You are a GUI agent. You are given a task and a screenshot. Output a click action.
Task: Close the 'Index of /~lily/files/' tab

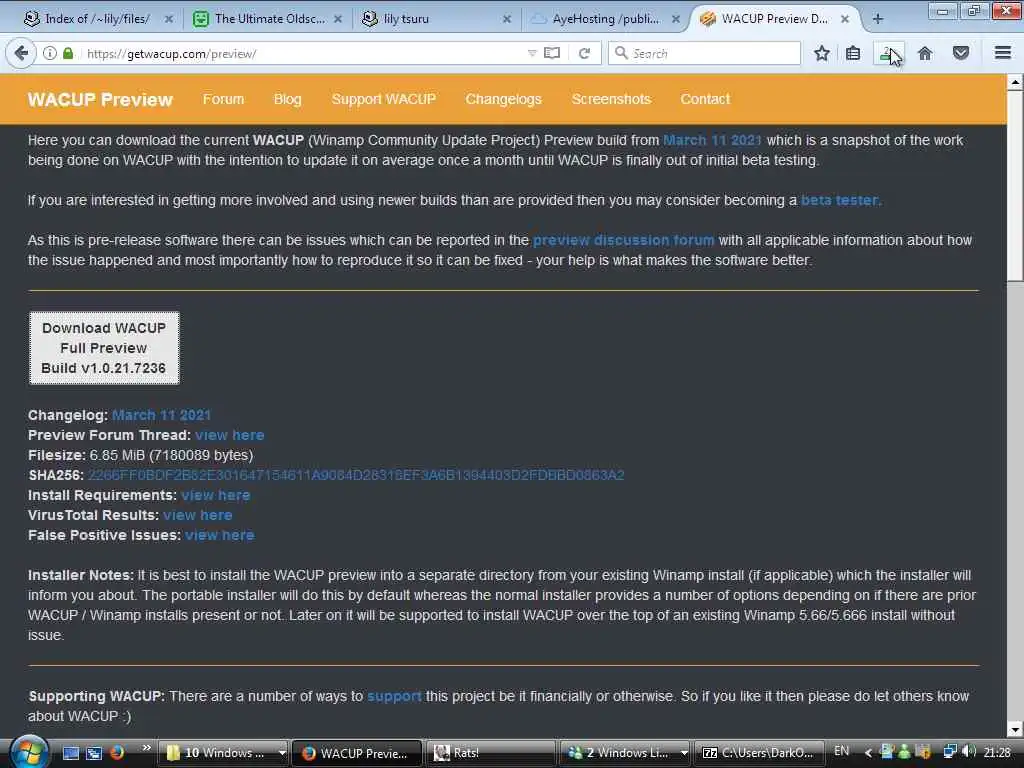[x=168, y=19]
